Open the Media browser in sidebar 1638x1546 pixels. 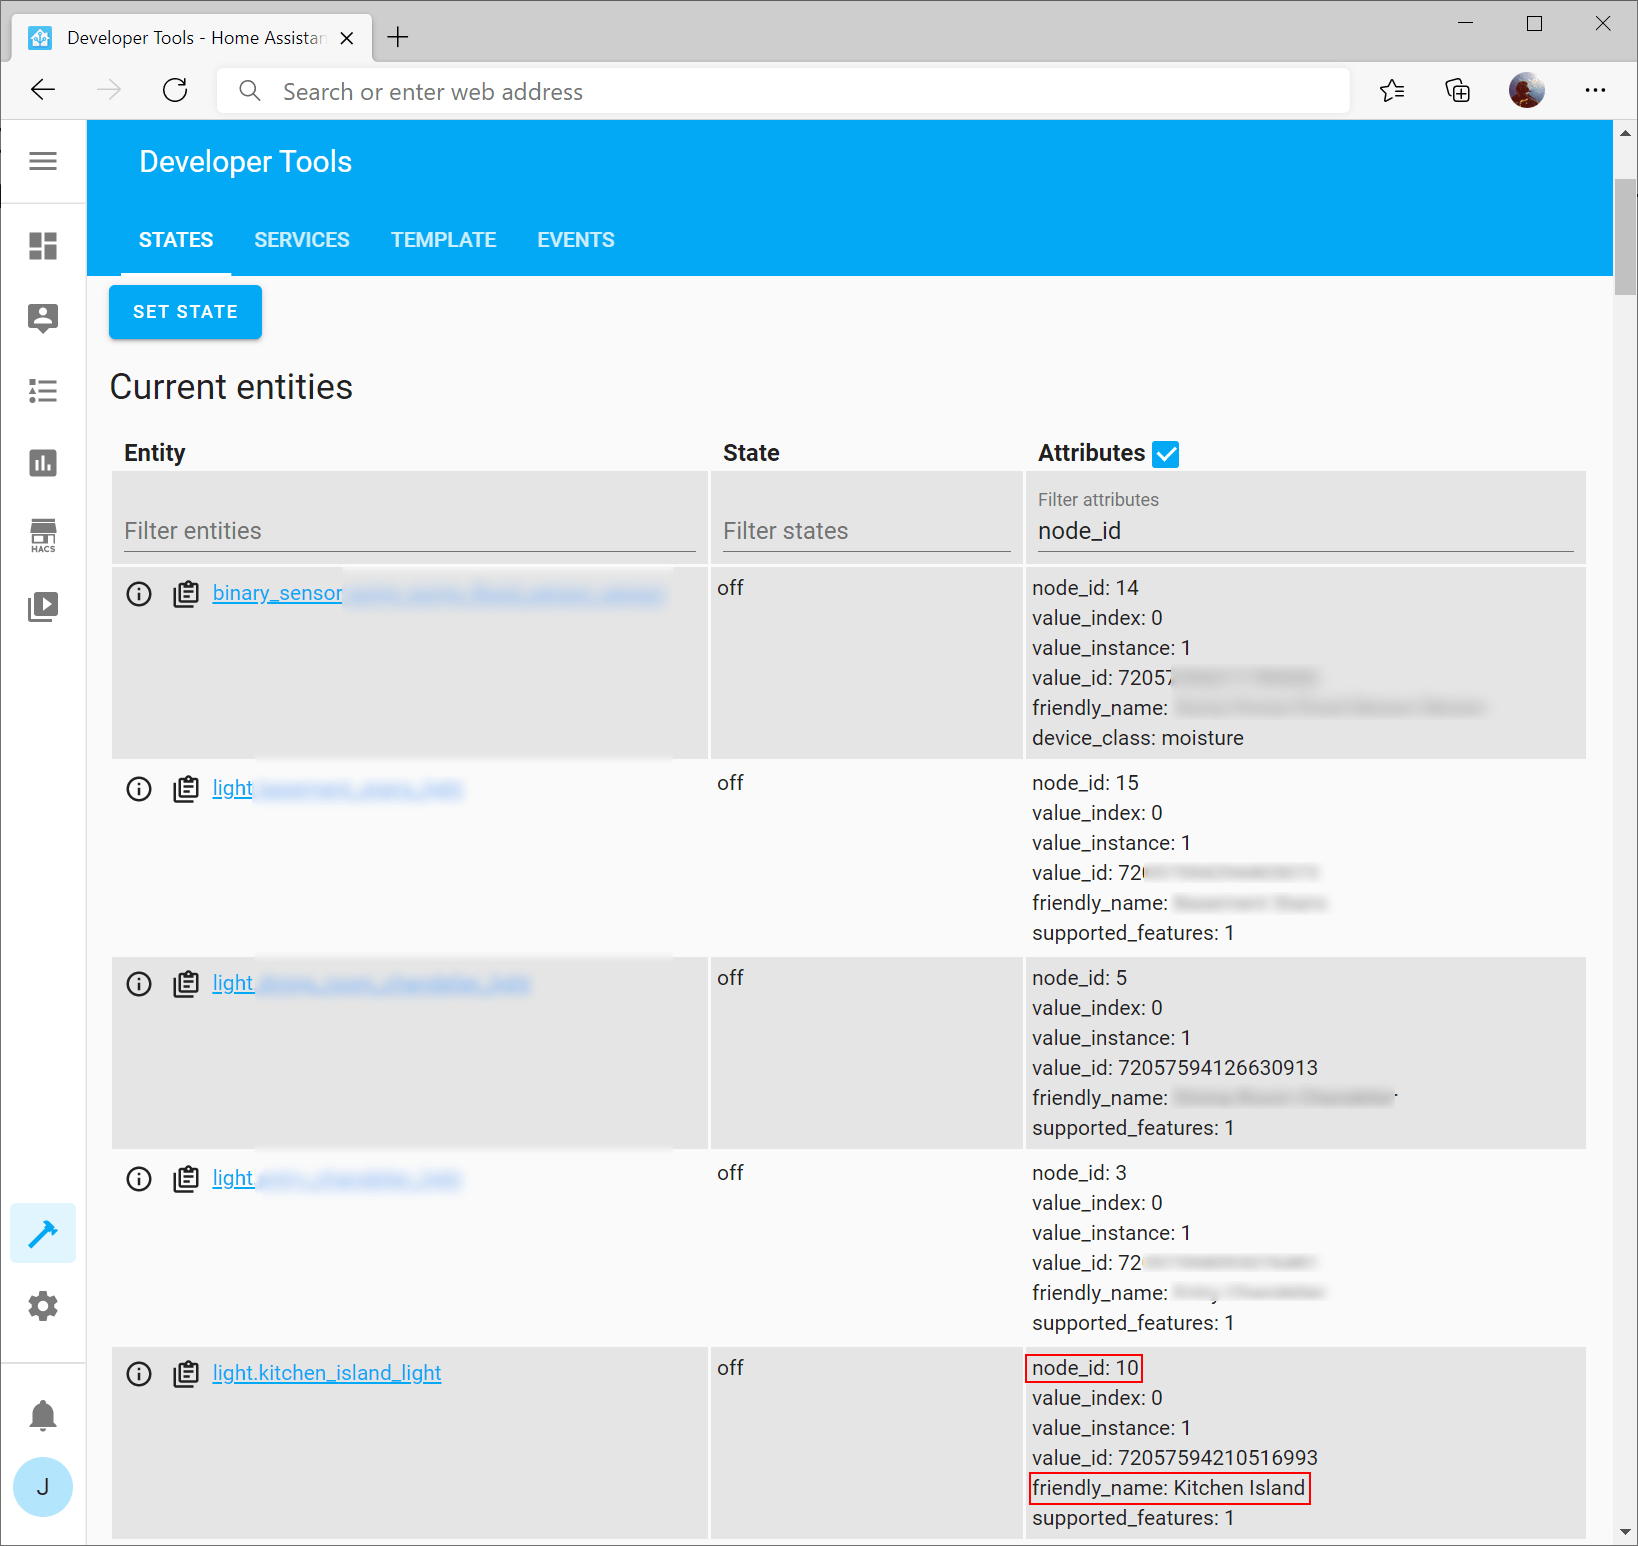[x=44, y=606]
